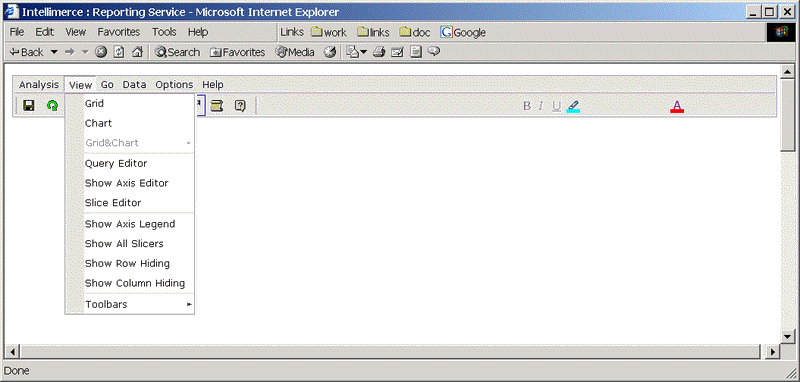The width and height of the screenshot is (800, 382).
Task: Close the open View menu in report
Action: [81, 85]
